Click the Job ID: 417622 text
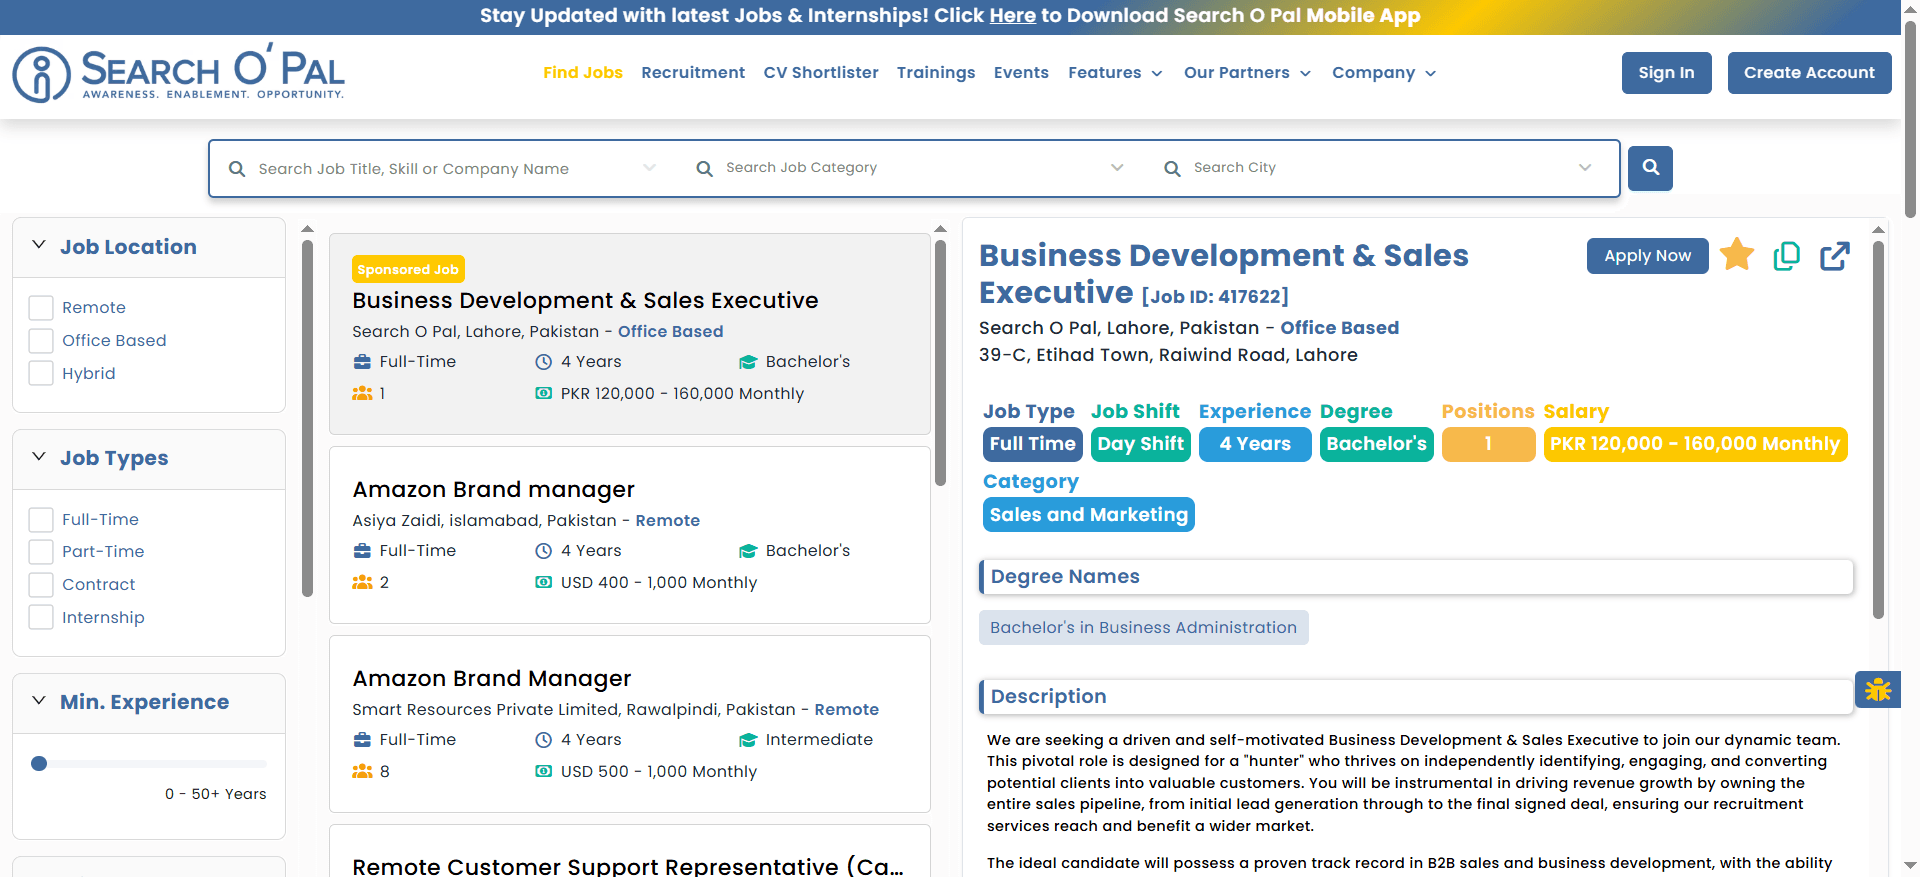Screen dimensions: 1920x877 click(1215, 297)
